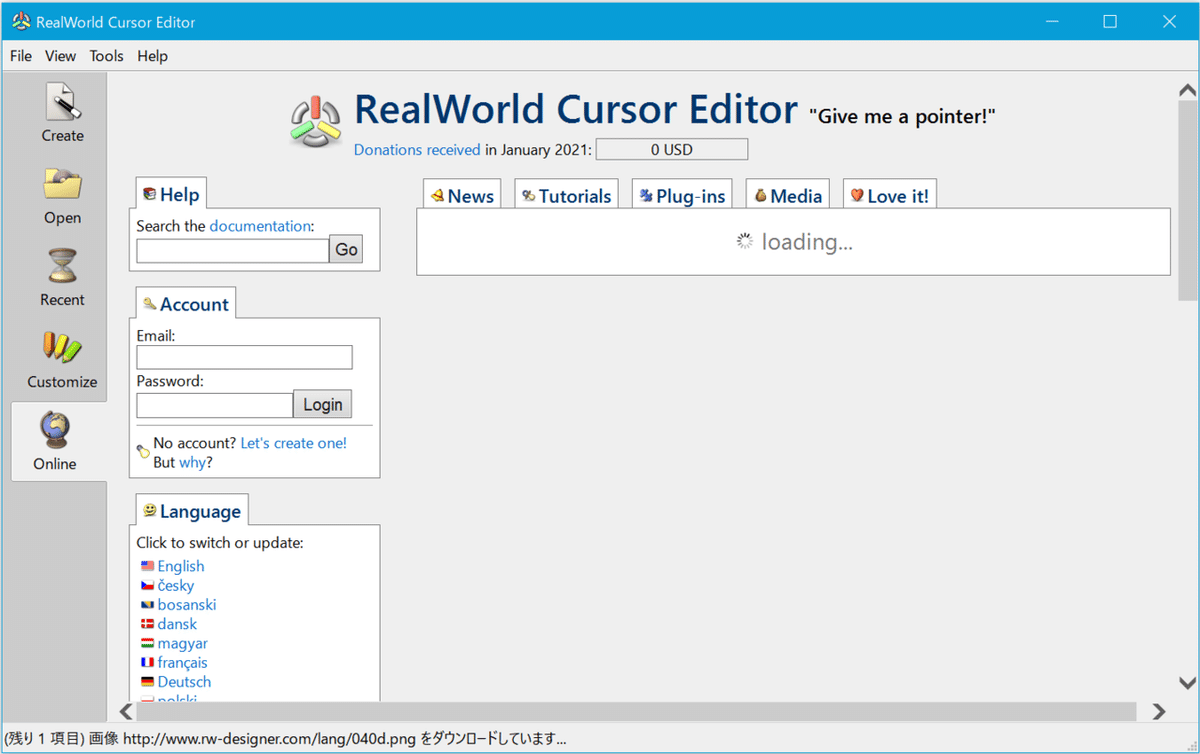The image size is (1200, 754).
Task: Click the 0 USD donations box
Action: pyautogui.click(x=672, y=150)
